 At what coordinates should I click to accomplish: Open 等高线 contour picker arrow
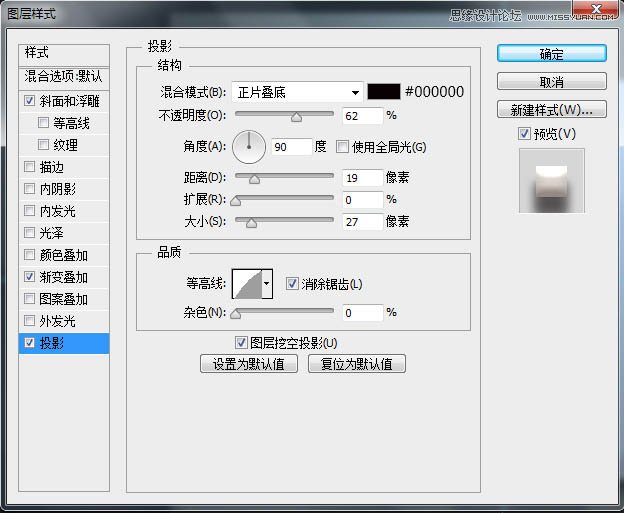coord(267,284)
